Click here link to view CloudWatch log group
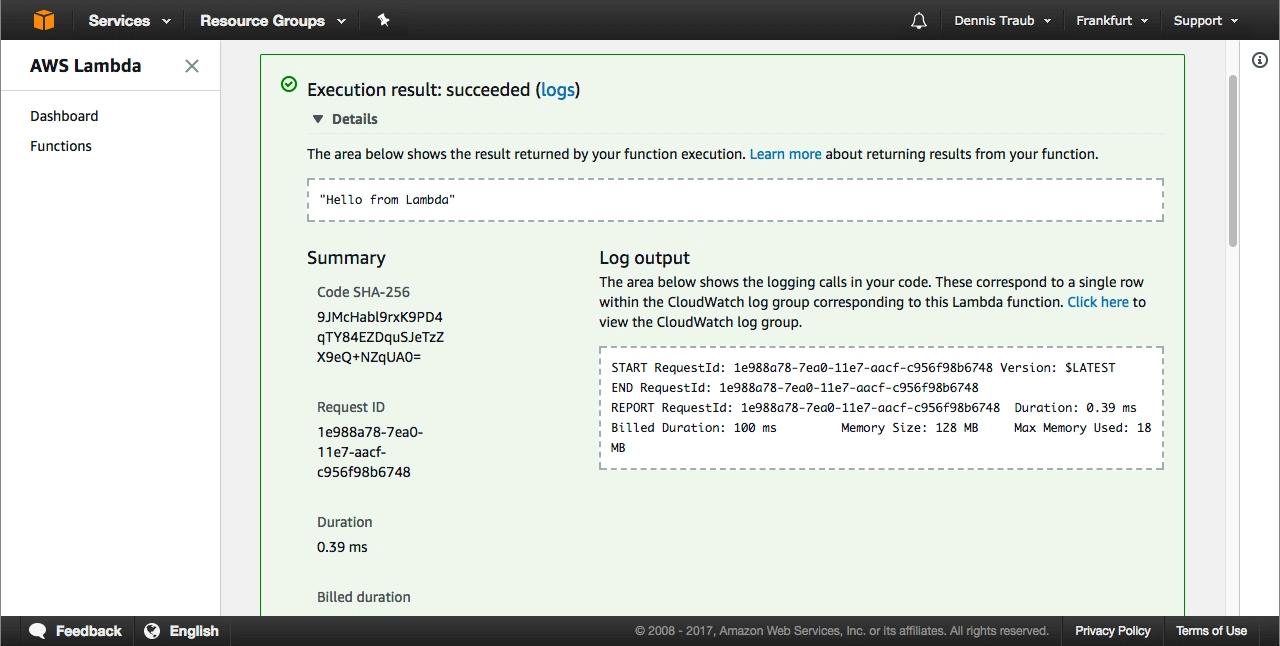The width and height of the screenshot is (1280, 646). [x=1097, y=302]
